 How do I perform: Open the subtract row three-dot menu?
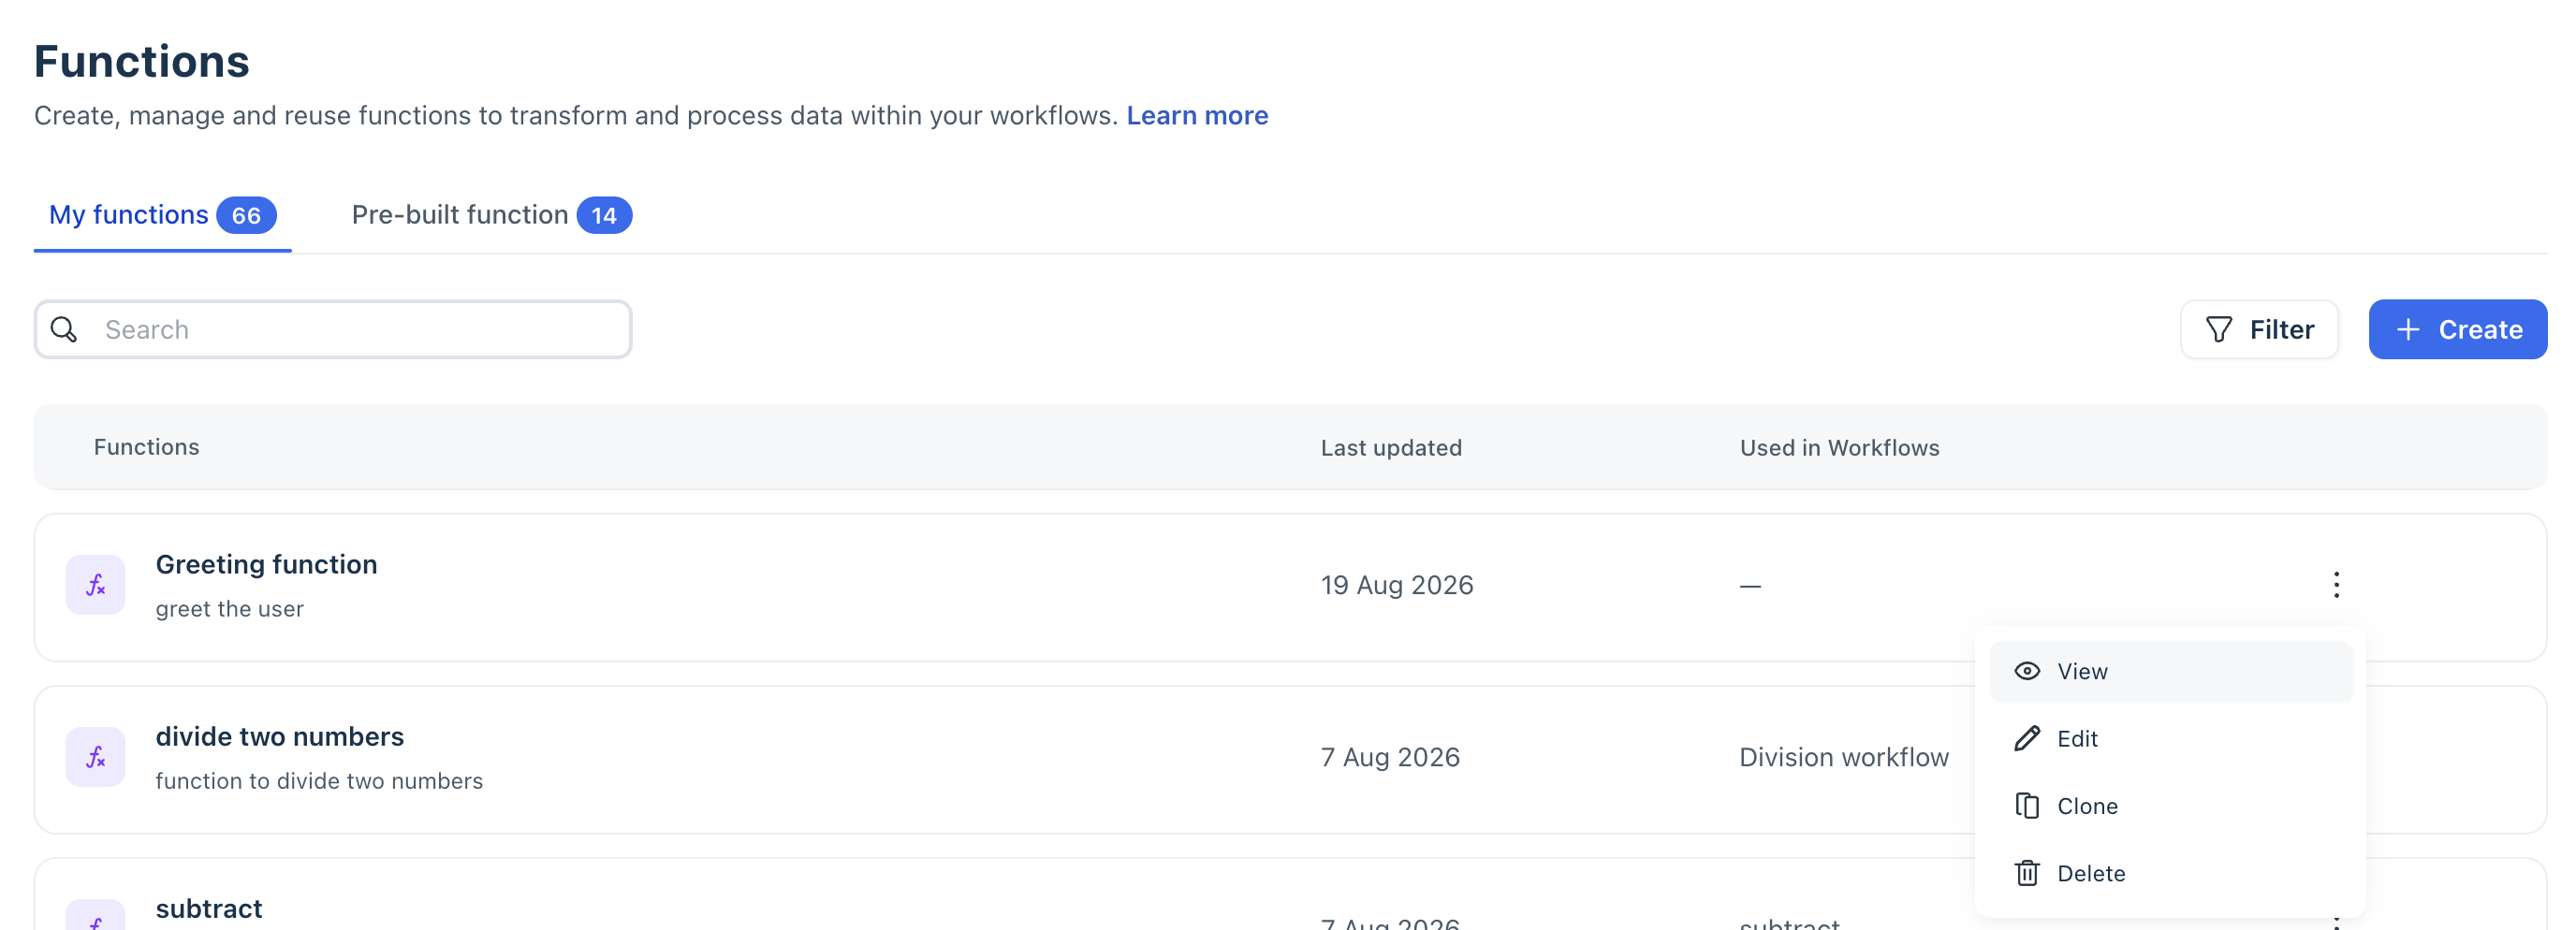(x=2336, y=922)
